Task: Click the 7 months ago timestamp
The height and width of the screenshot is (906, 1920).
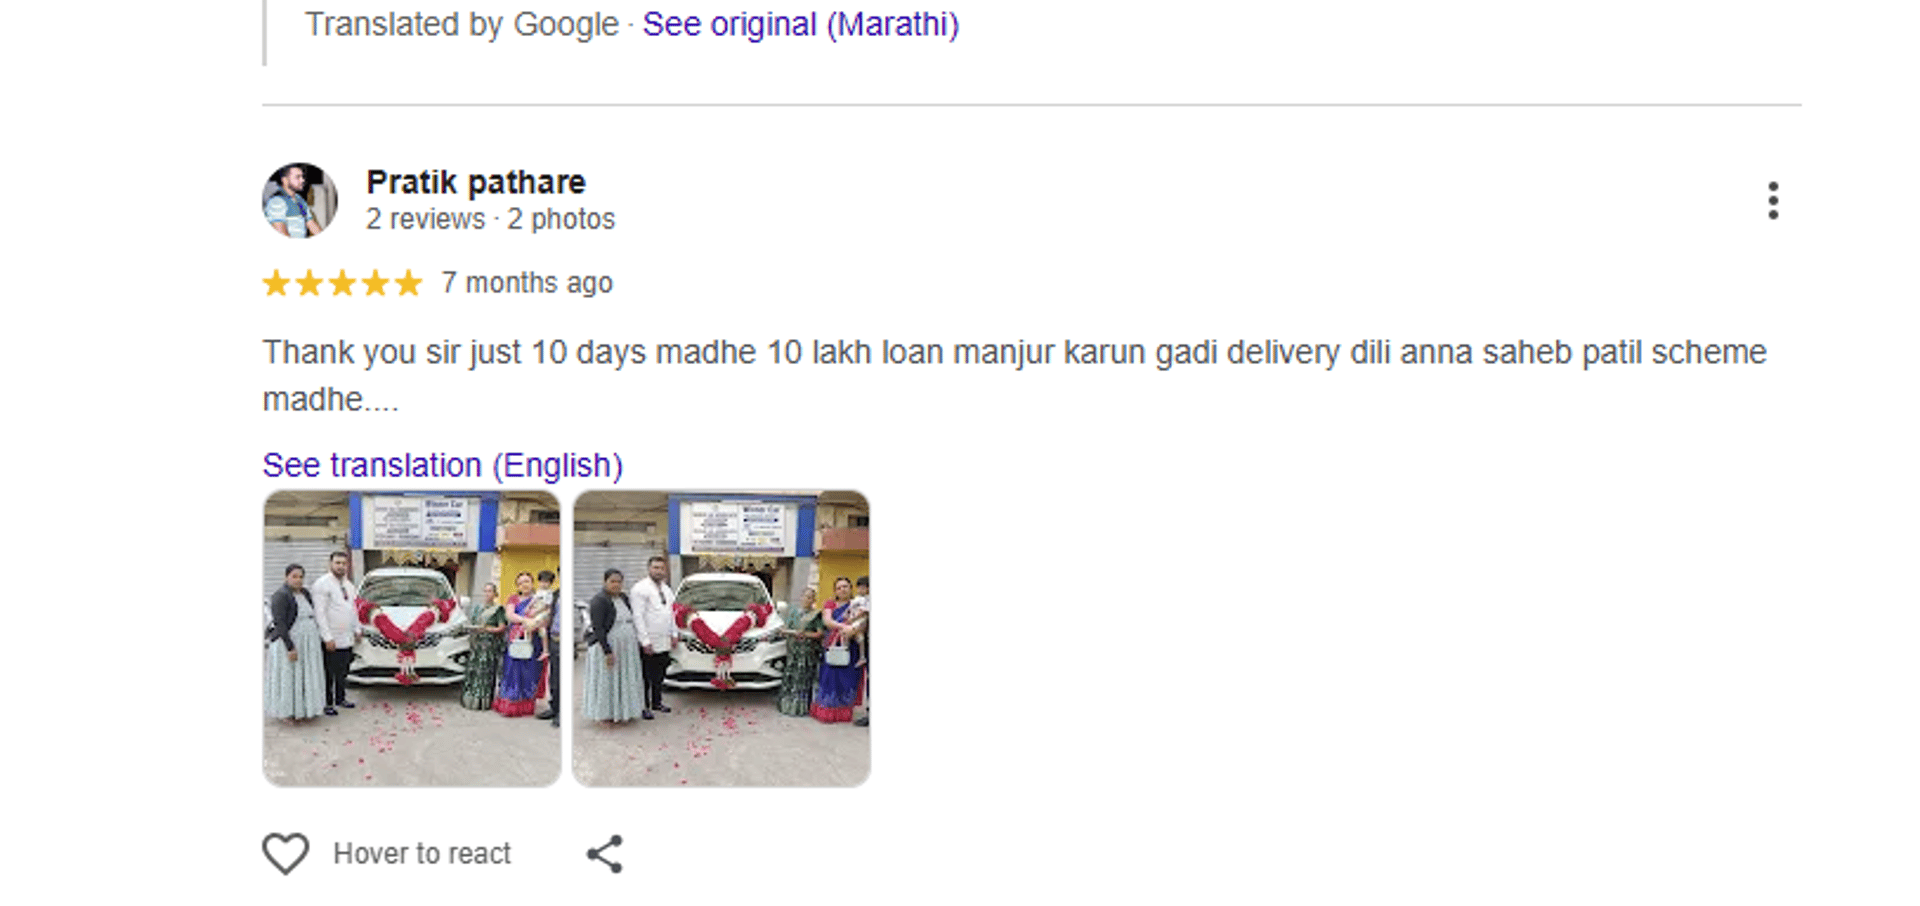Action: [x=527, y=283]
